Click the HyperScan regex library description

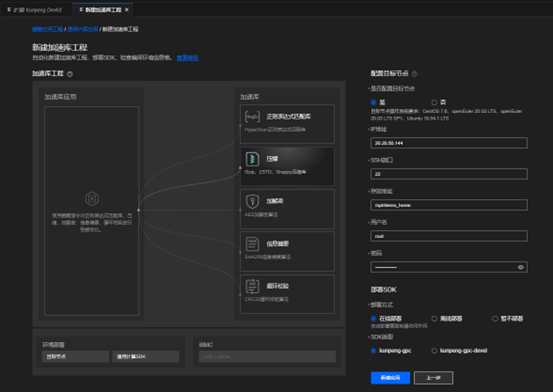point(275,129)
